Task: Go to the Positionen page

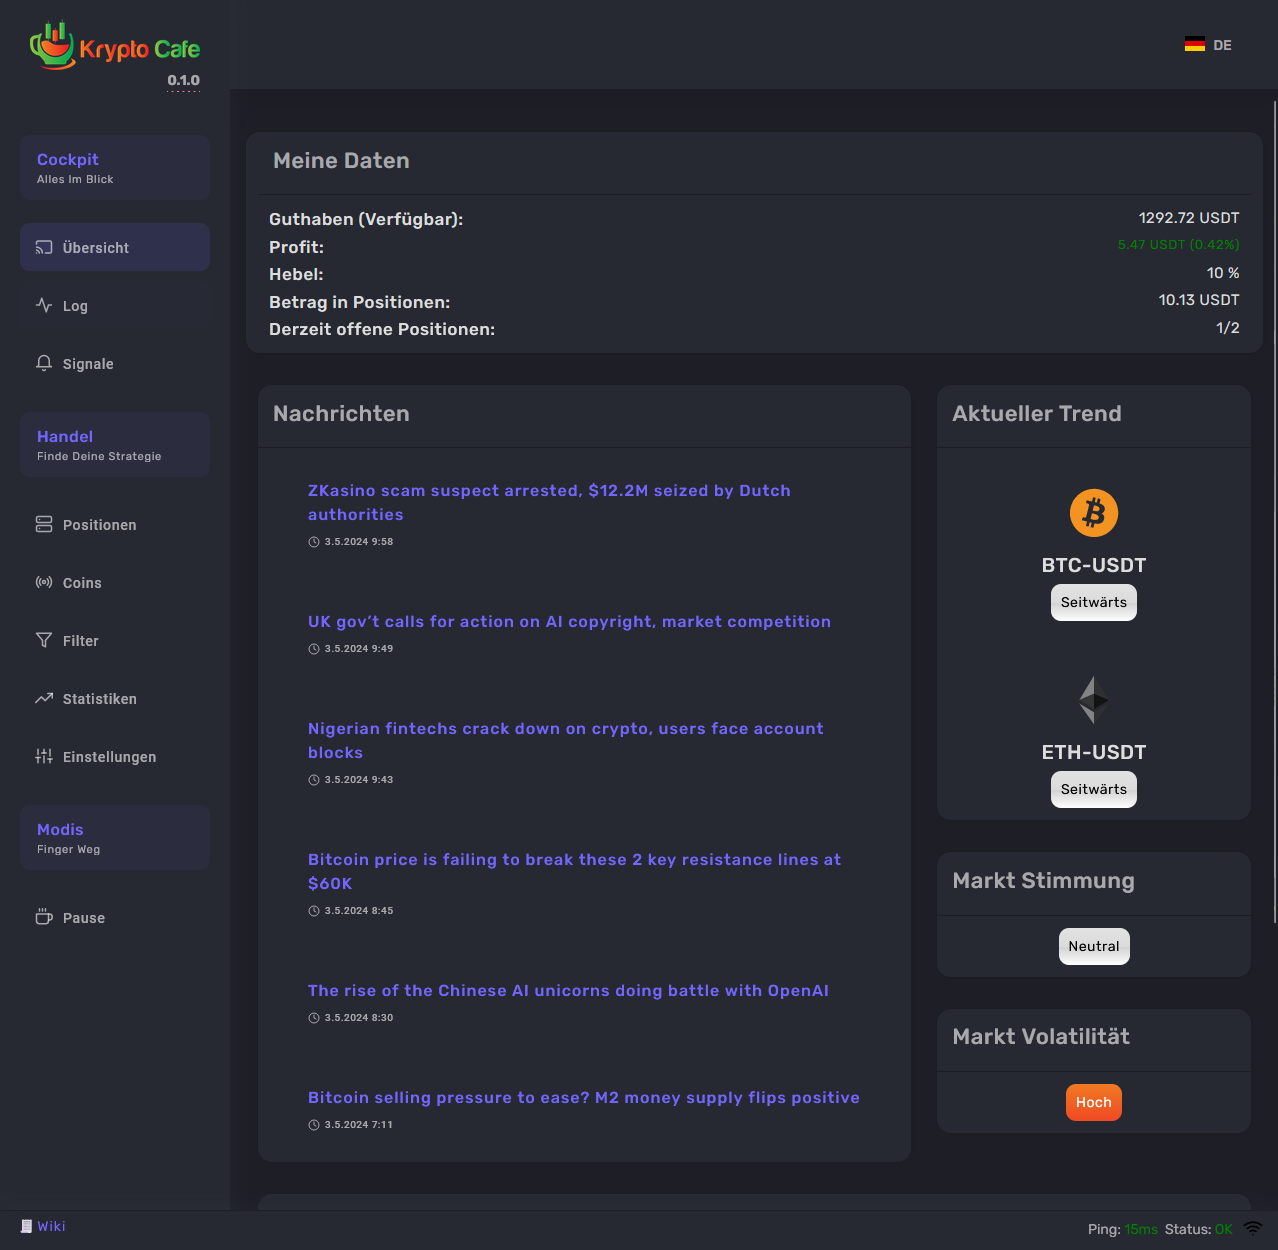Action: click(x=99, y=525)
